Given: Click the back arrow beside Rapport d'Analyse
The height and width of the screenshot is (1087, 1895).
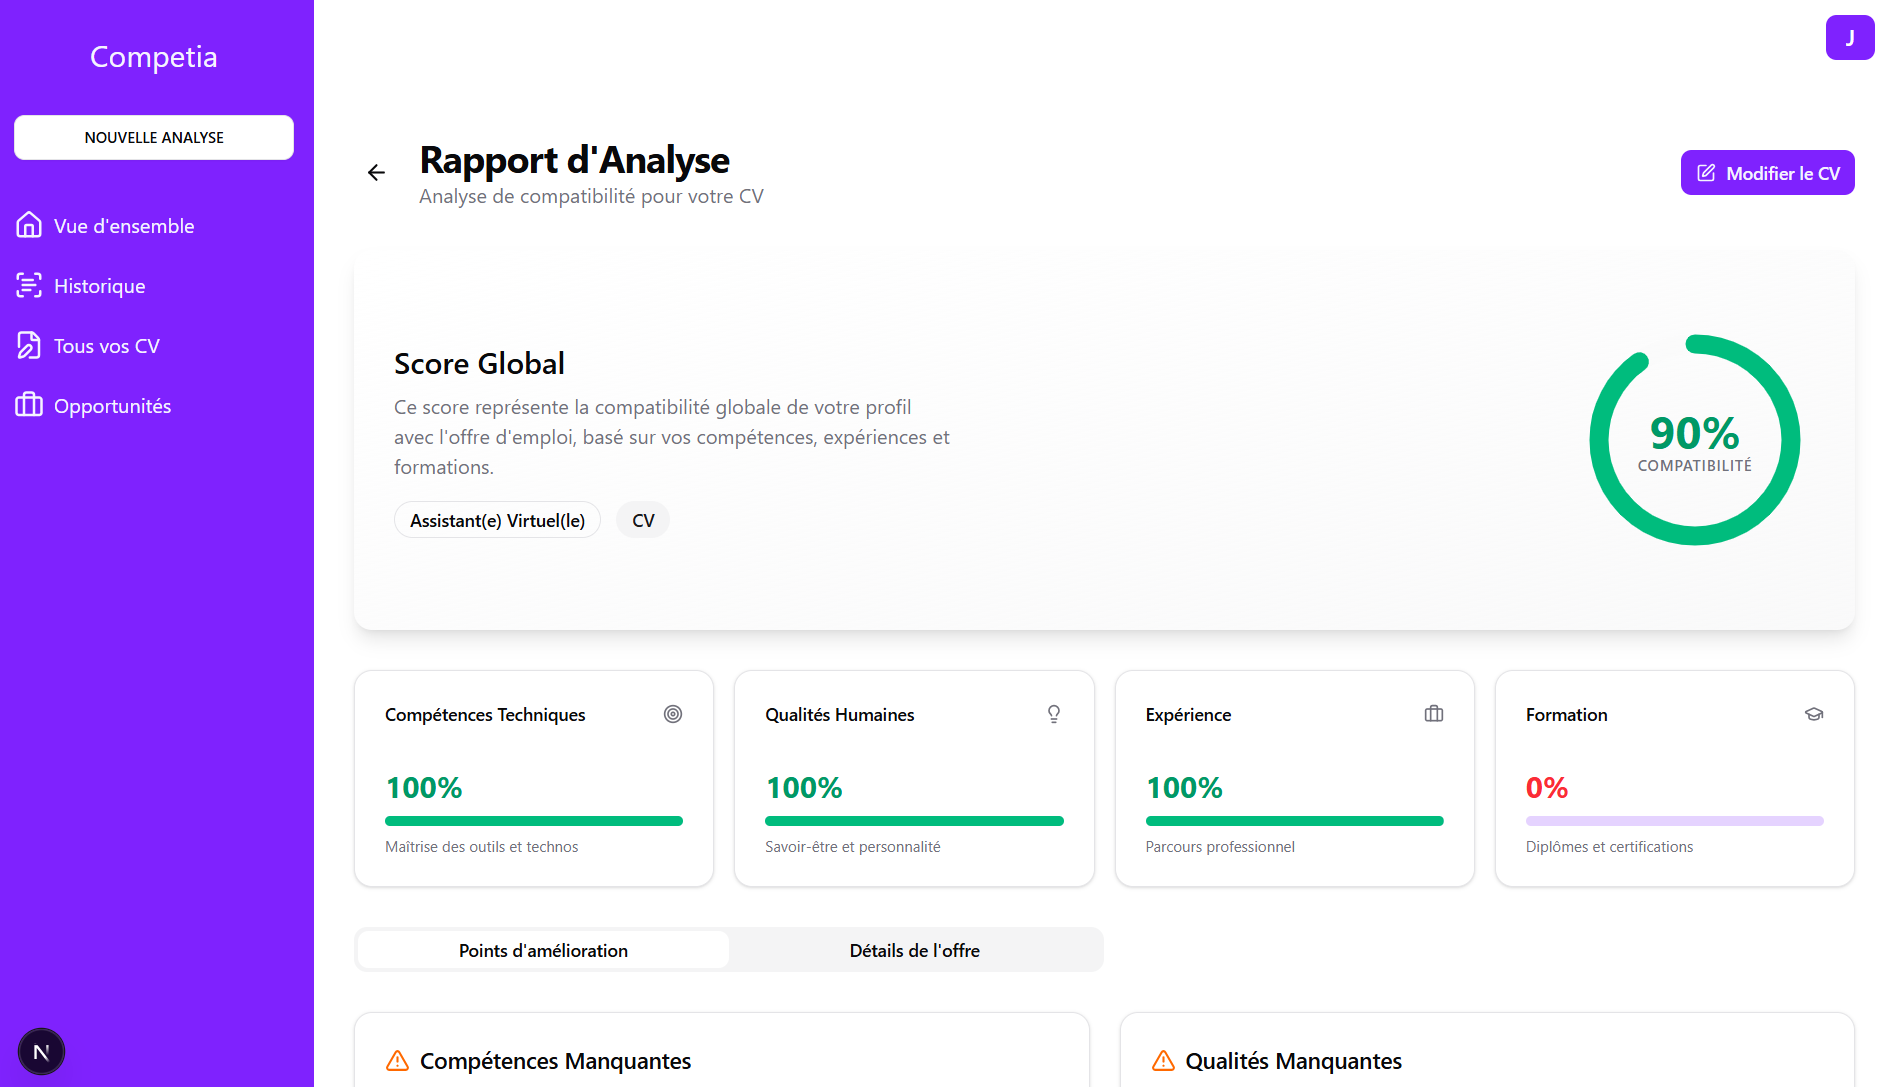Looking at the screenshot, I should pos(376,173).
